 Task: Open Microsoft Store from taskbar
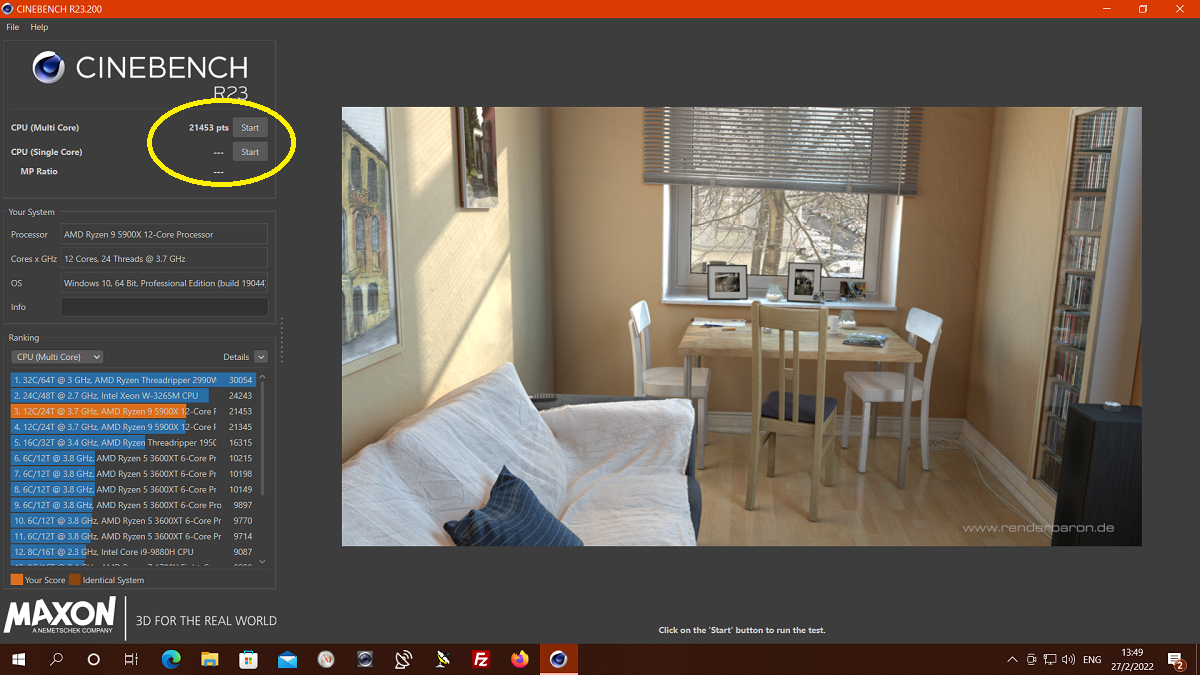[x=249, y=659]
